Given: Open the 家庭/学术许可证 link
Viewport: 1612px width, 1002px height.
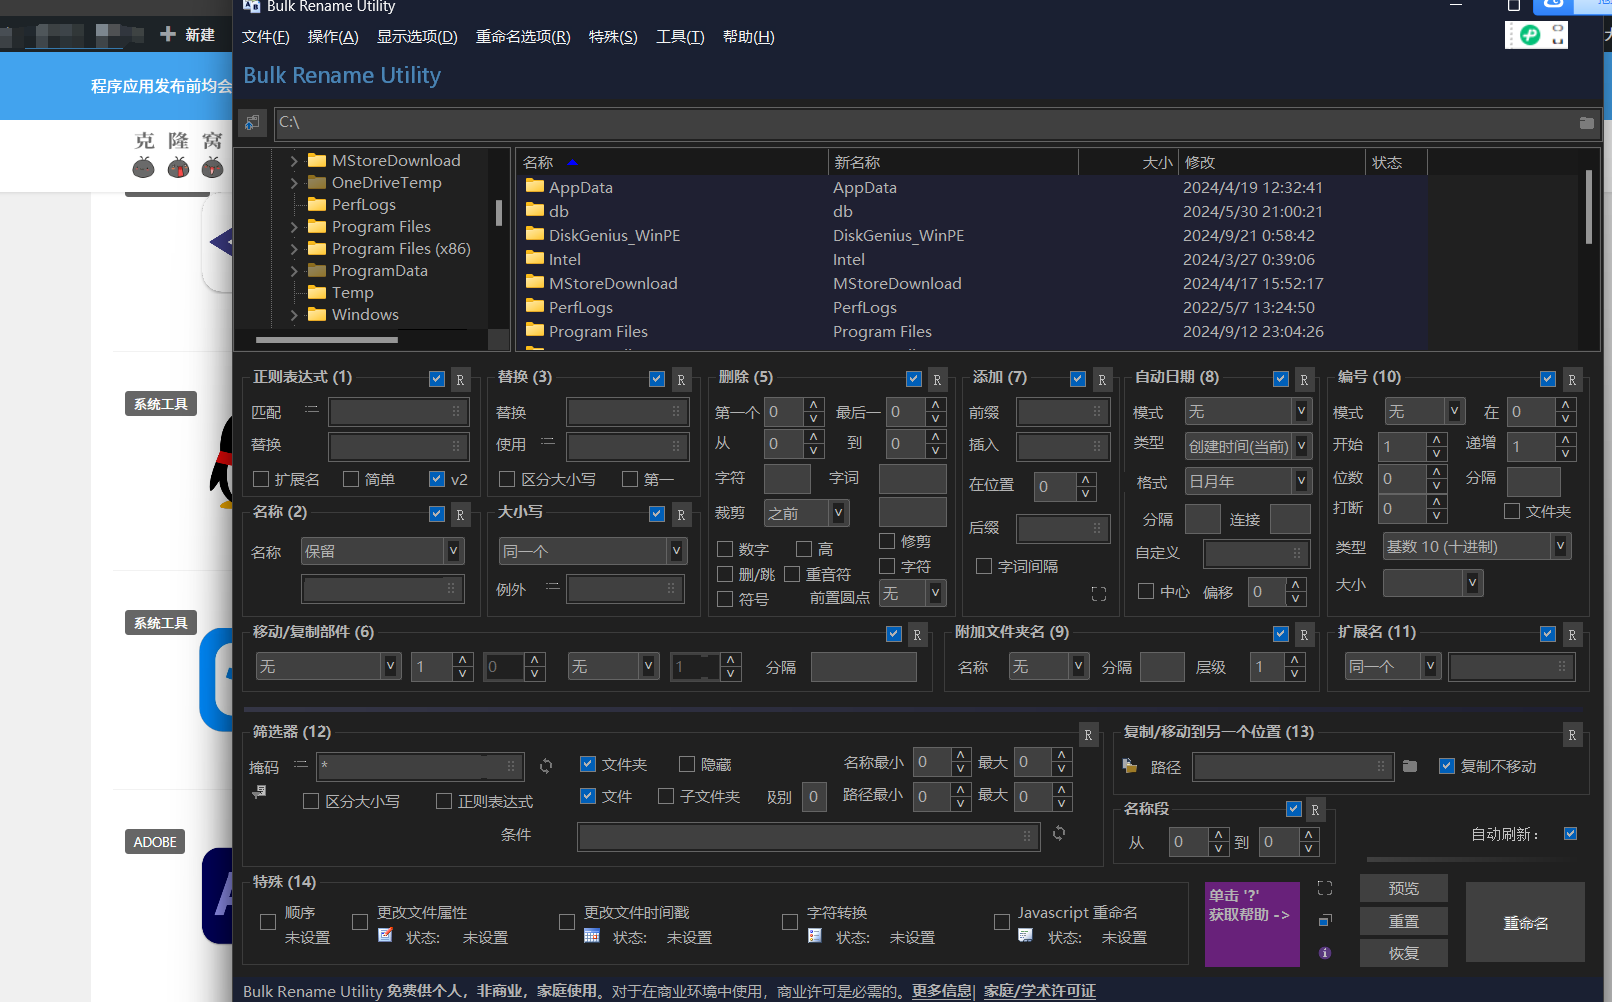Looking at the screenshot, I should tap(1040, 991).
